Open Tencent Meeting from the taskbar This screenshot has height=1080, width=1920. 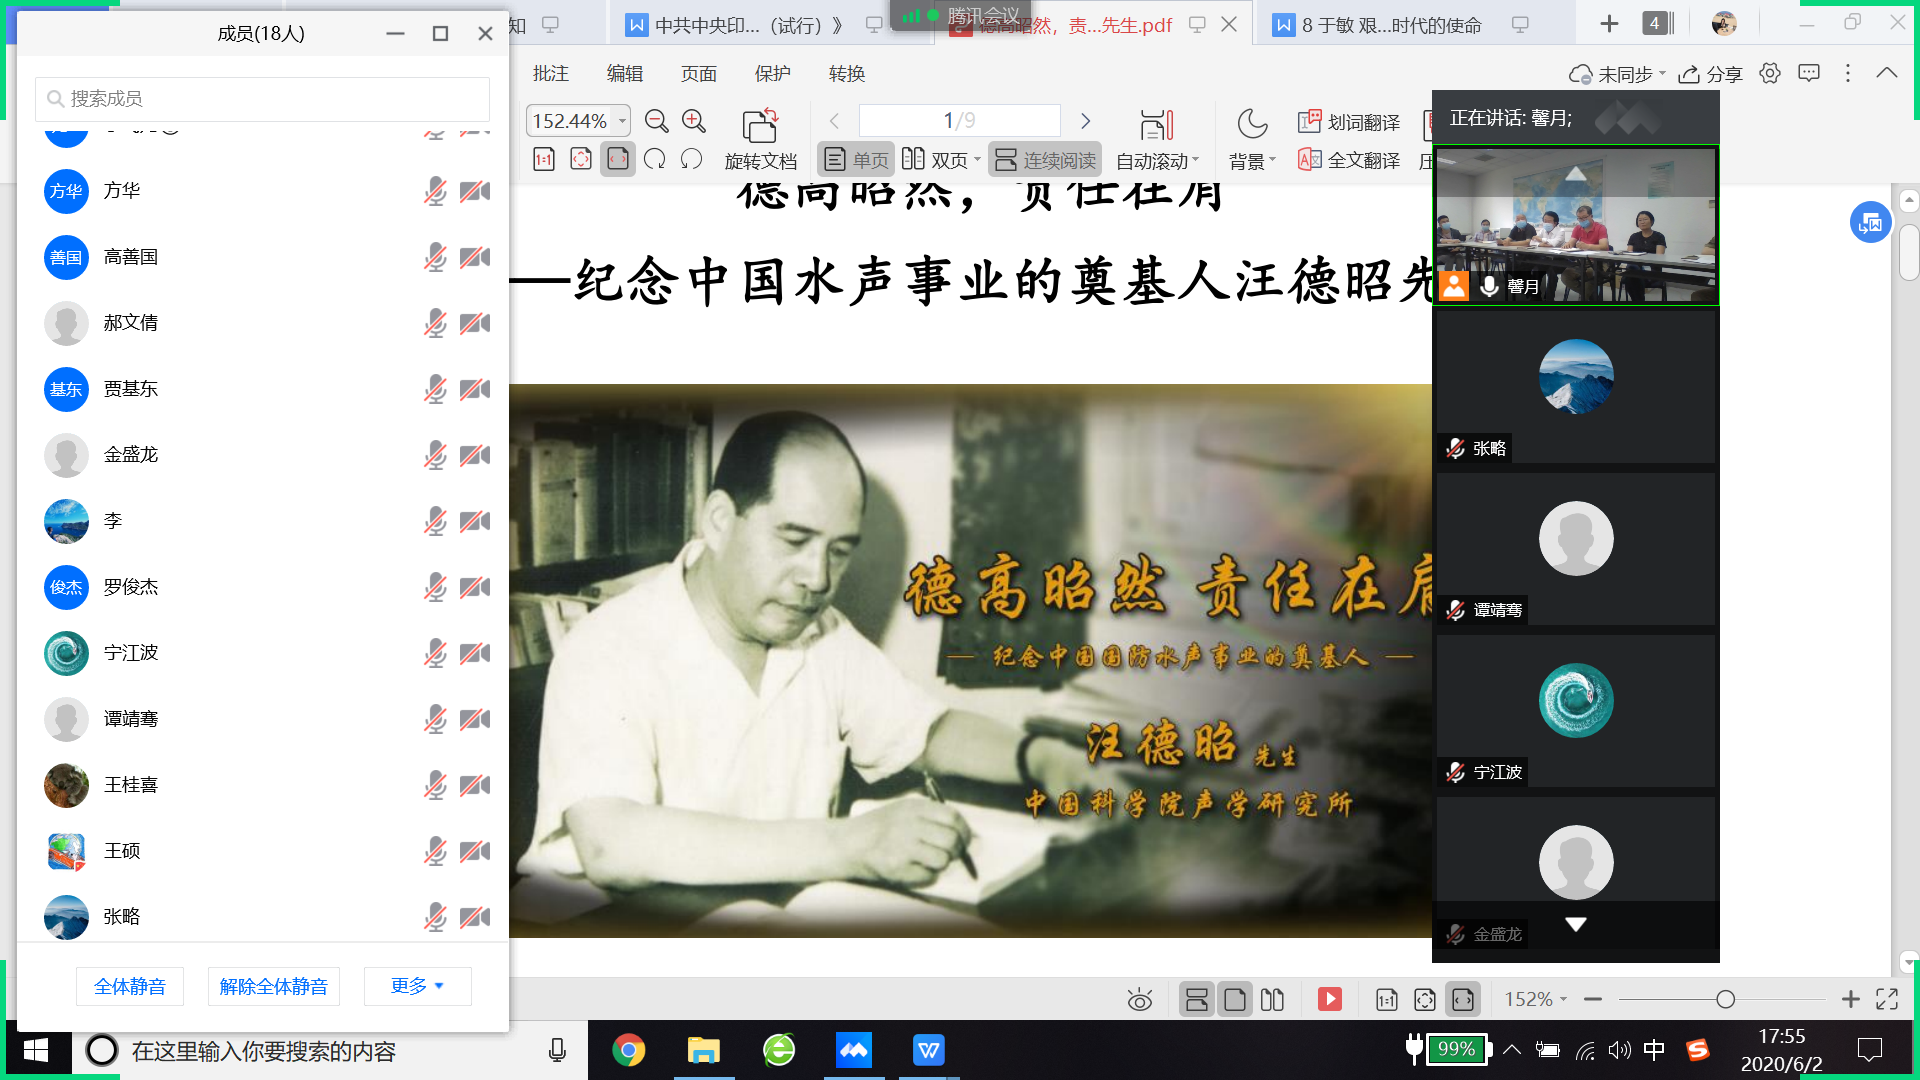click(853, 1050)
